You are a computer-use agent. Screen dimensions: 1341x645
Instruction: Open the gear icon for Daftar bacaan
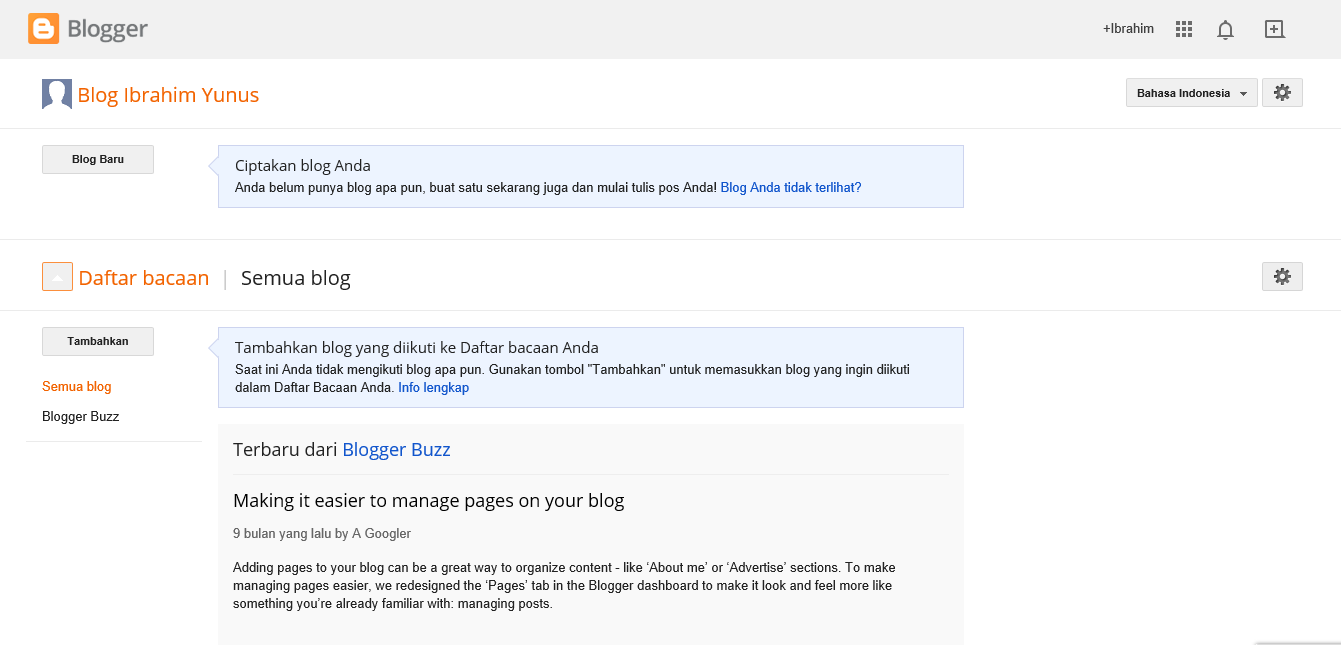1281,276
